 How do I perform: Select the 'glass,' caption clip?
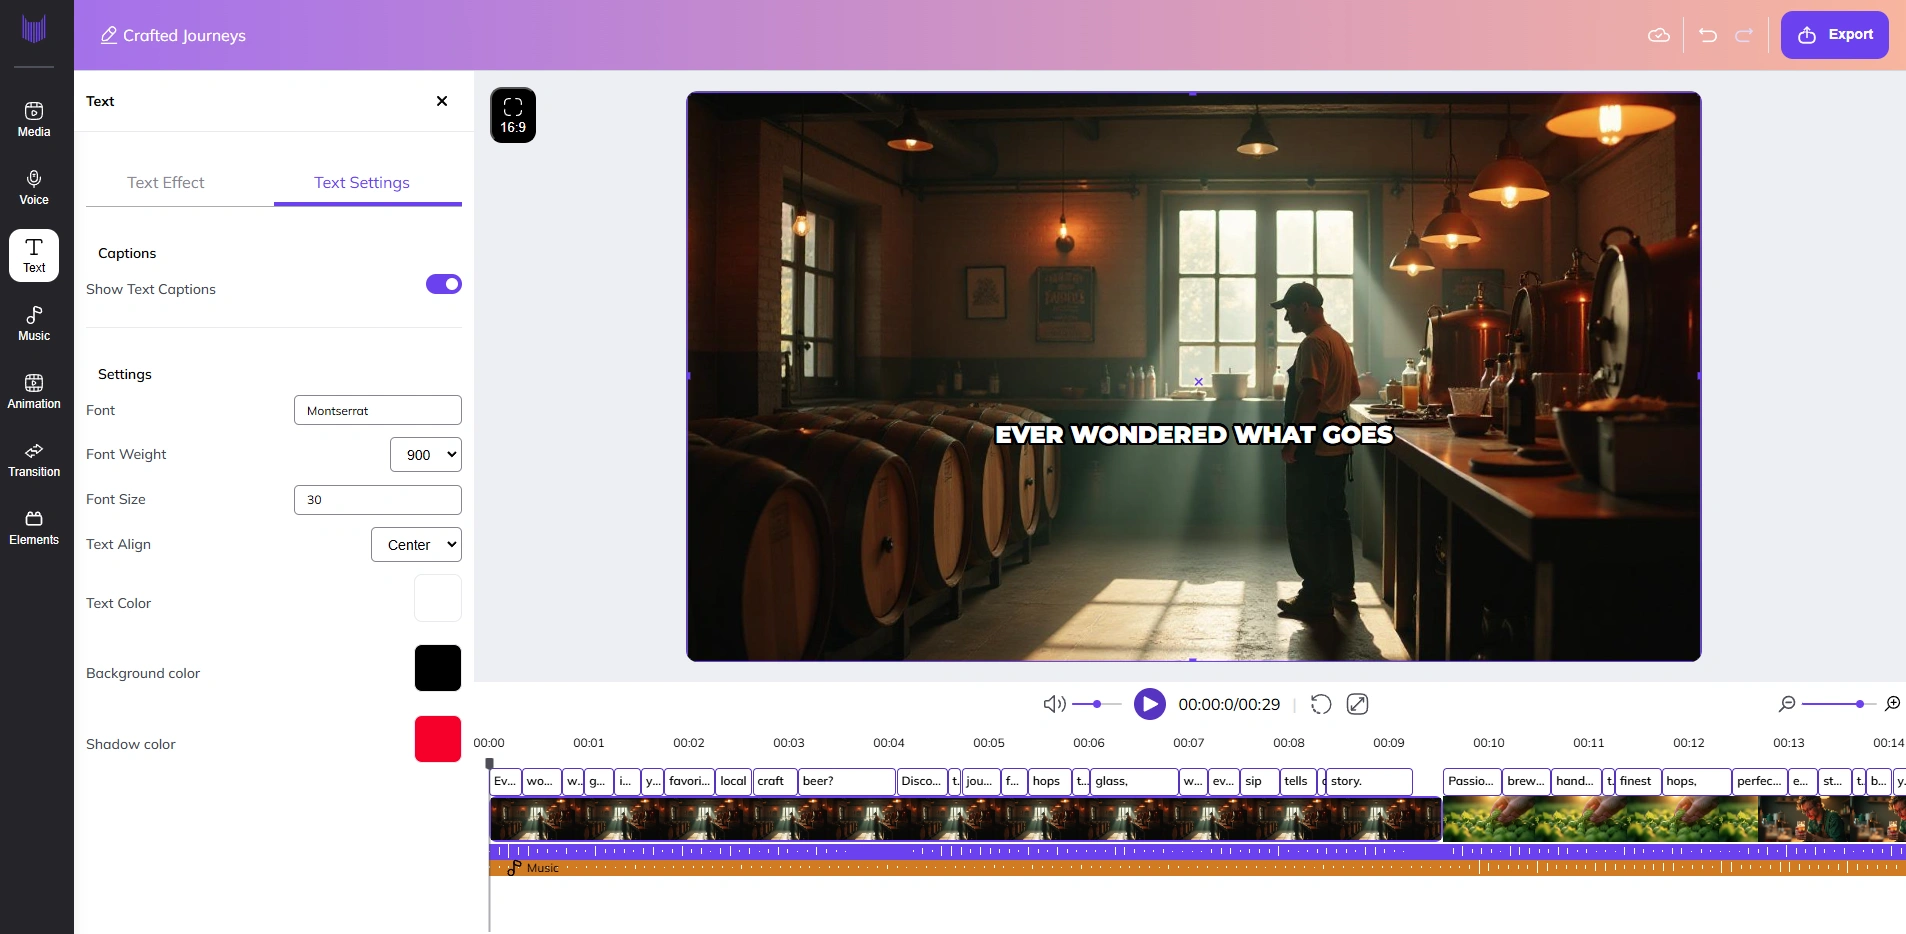coord(1134,781)
